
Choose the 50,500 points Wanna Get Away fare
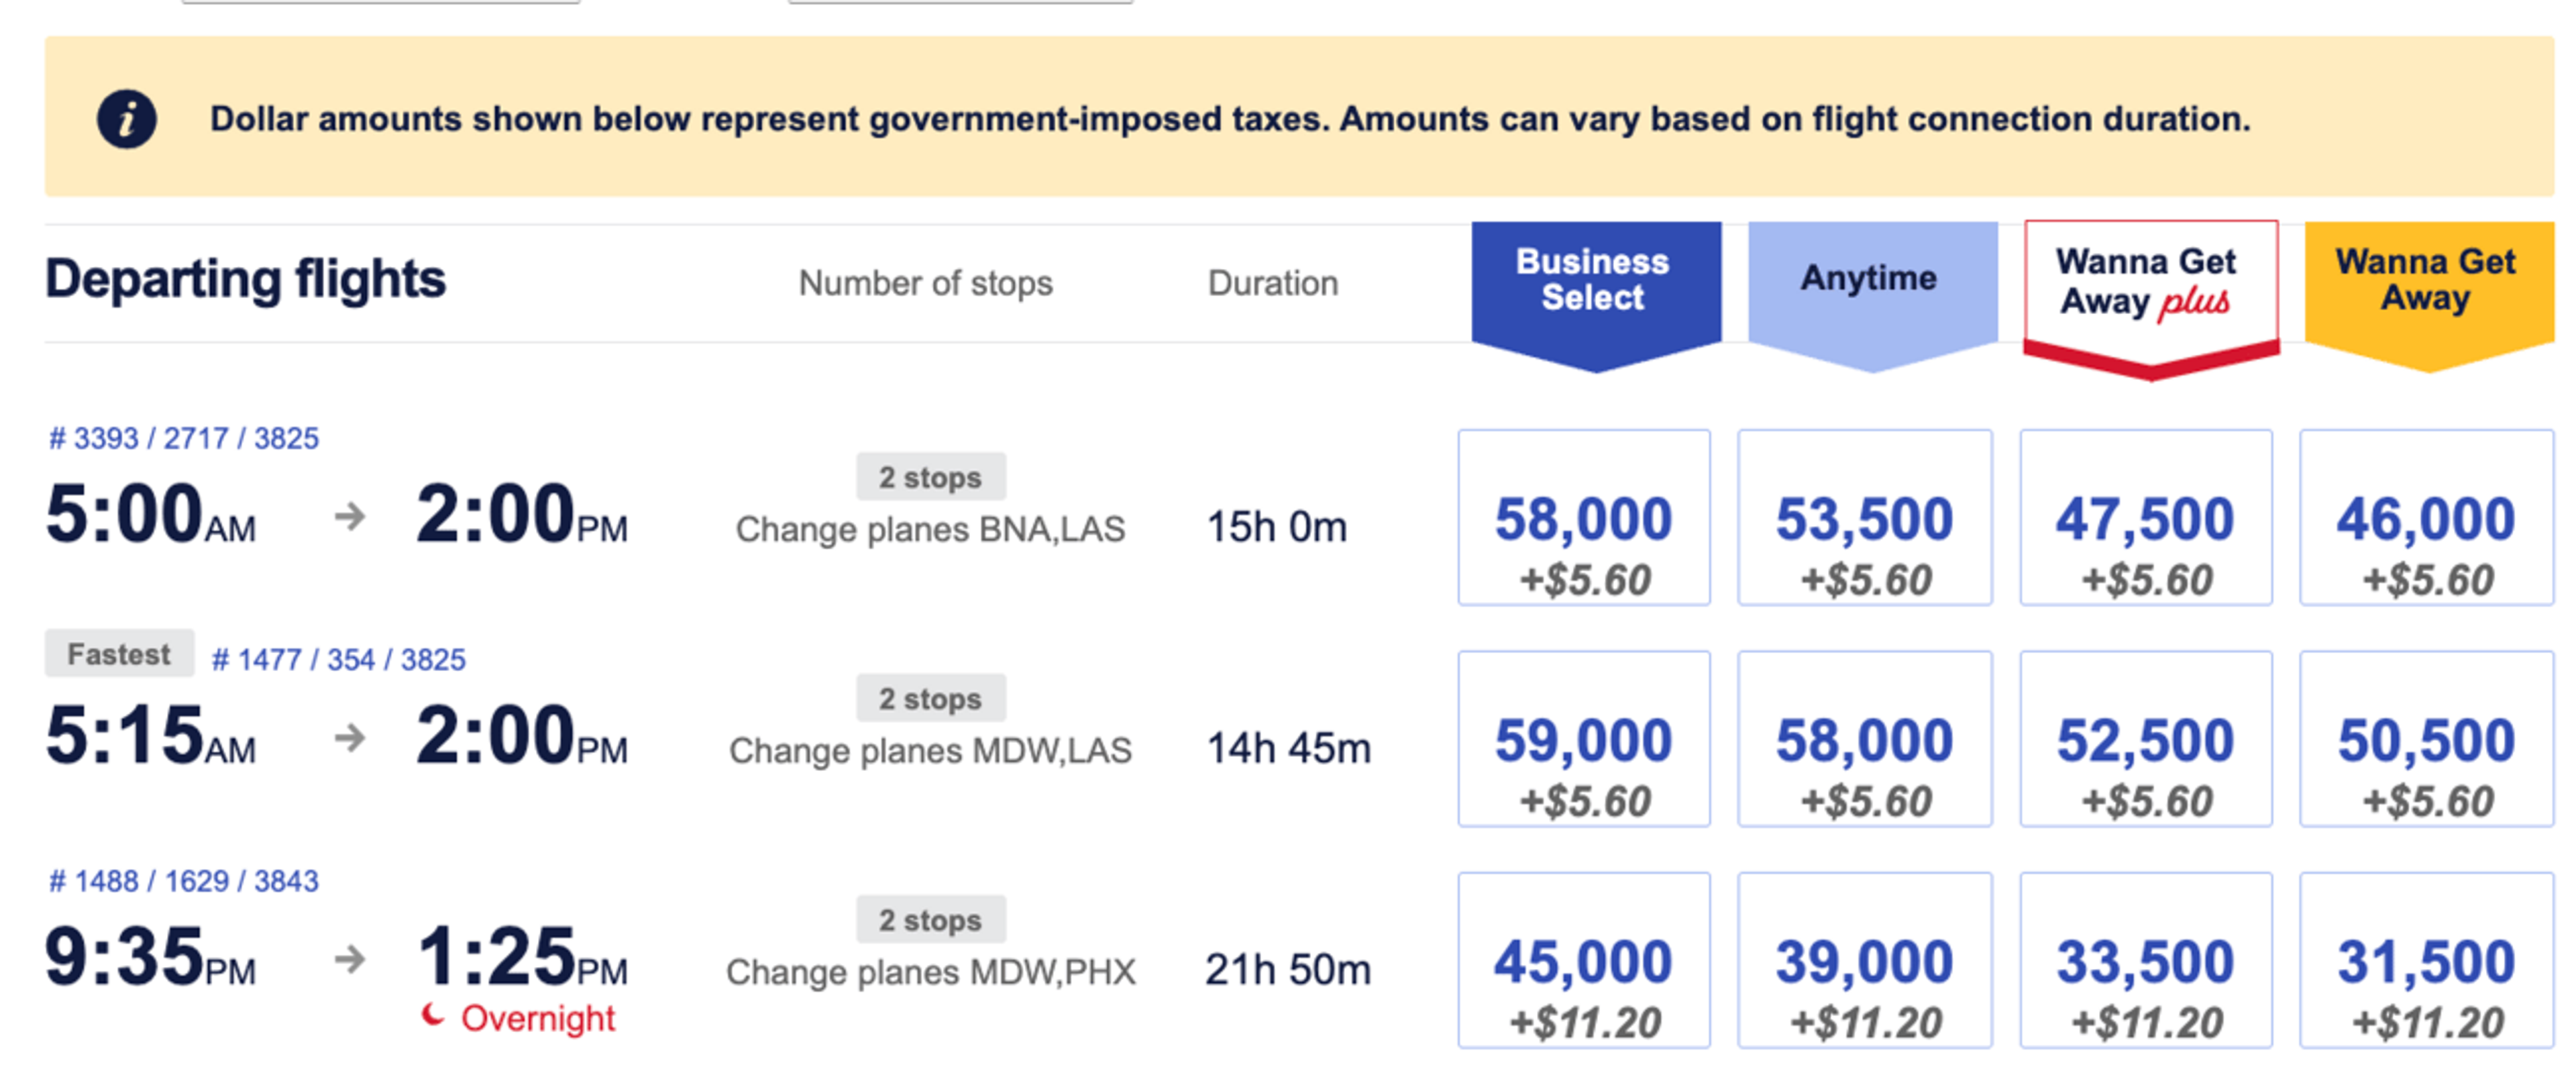pos(2426,739)
